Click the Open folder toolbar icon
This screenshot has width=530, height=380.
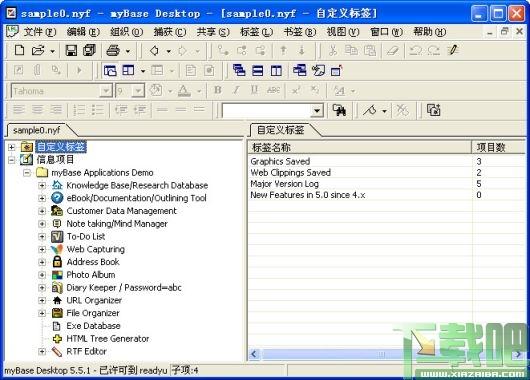coord(38,50)
